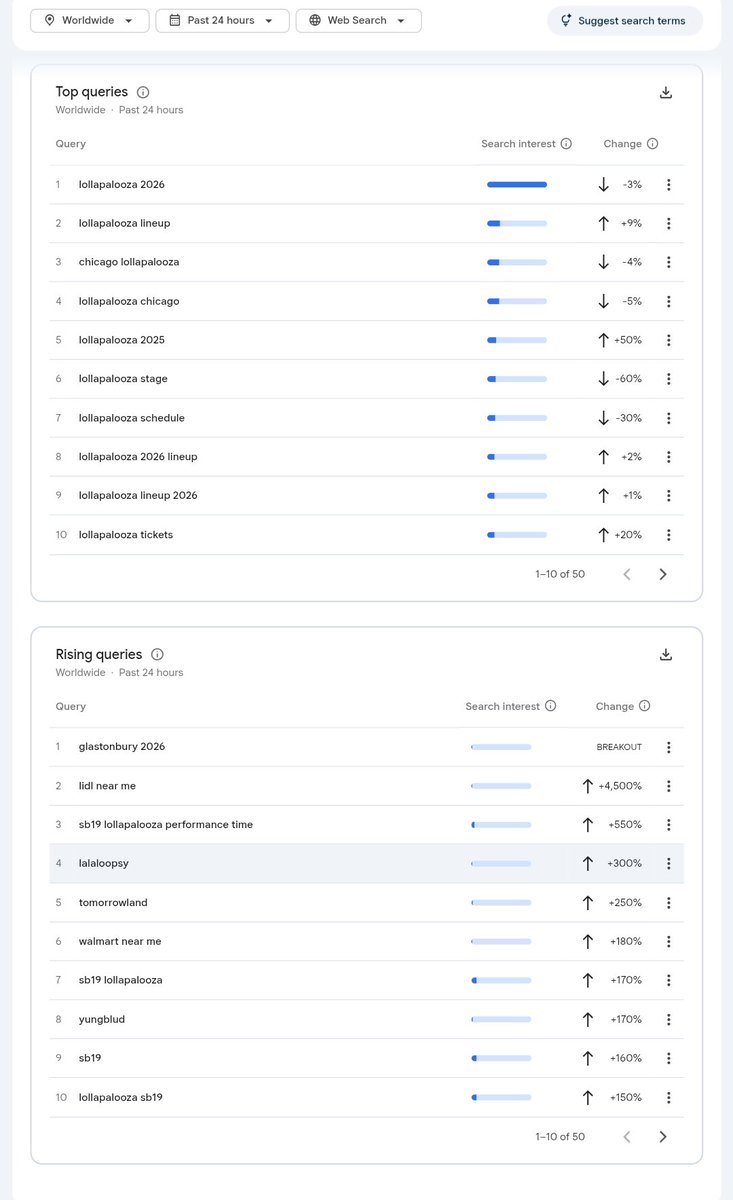Screen dimensions: 733x1200
Task: Open more options for lollapalooza stage row
Action: 668,379
